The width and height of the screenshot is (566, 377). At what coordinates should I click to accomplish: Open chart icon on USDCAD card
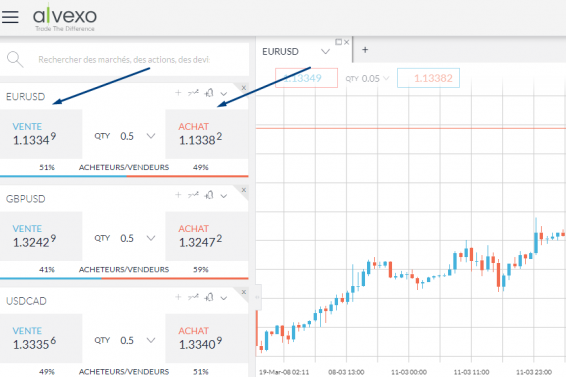(193, 297)
